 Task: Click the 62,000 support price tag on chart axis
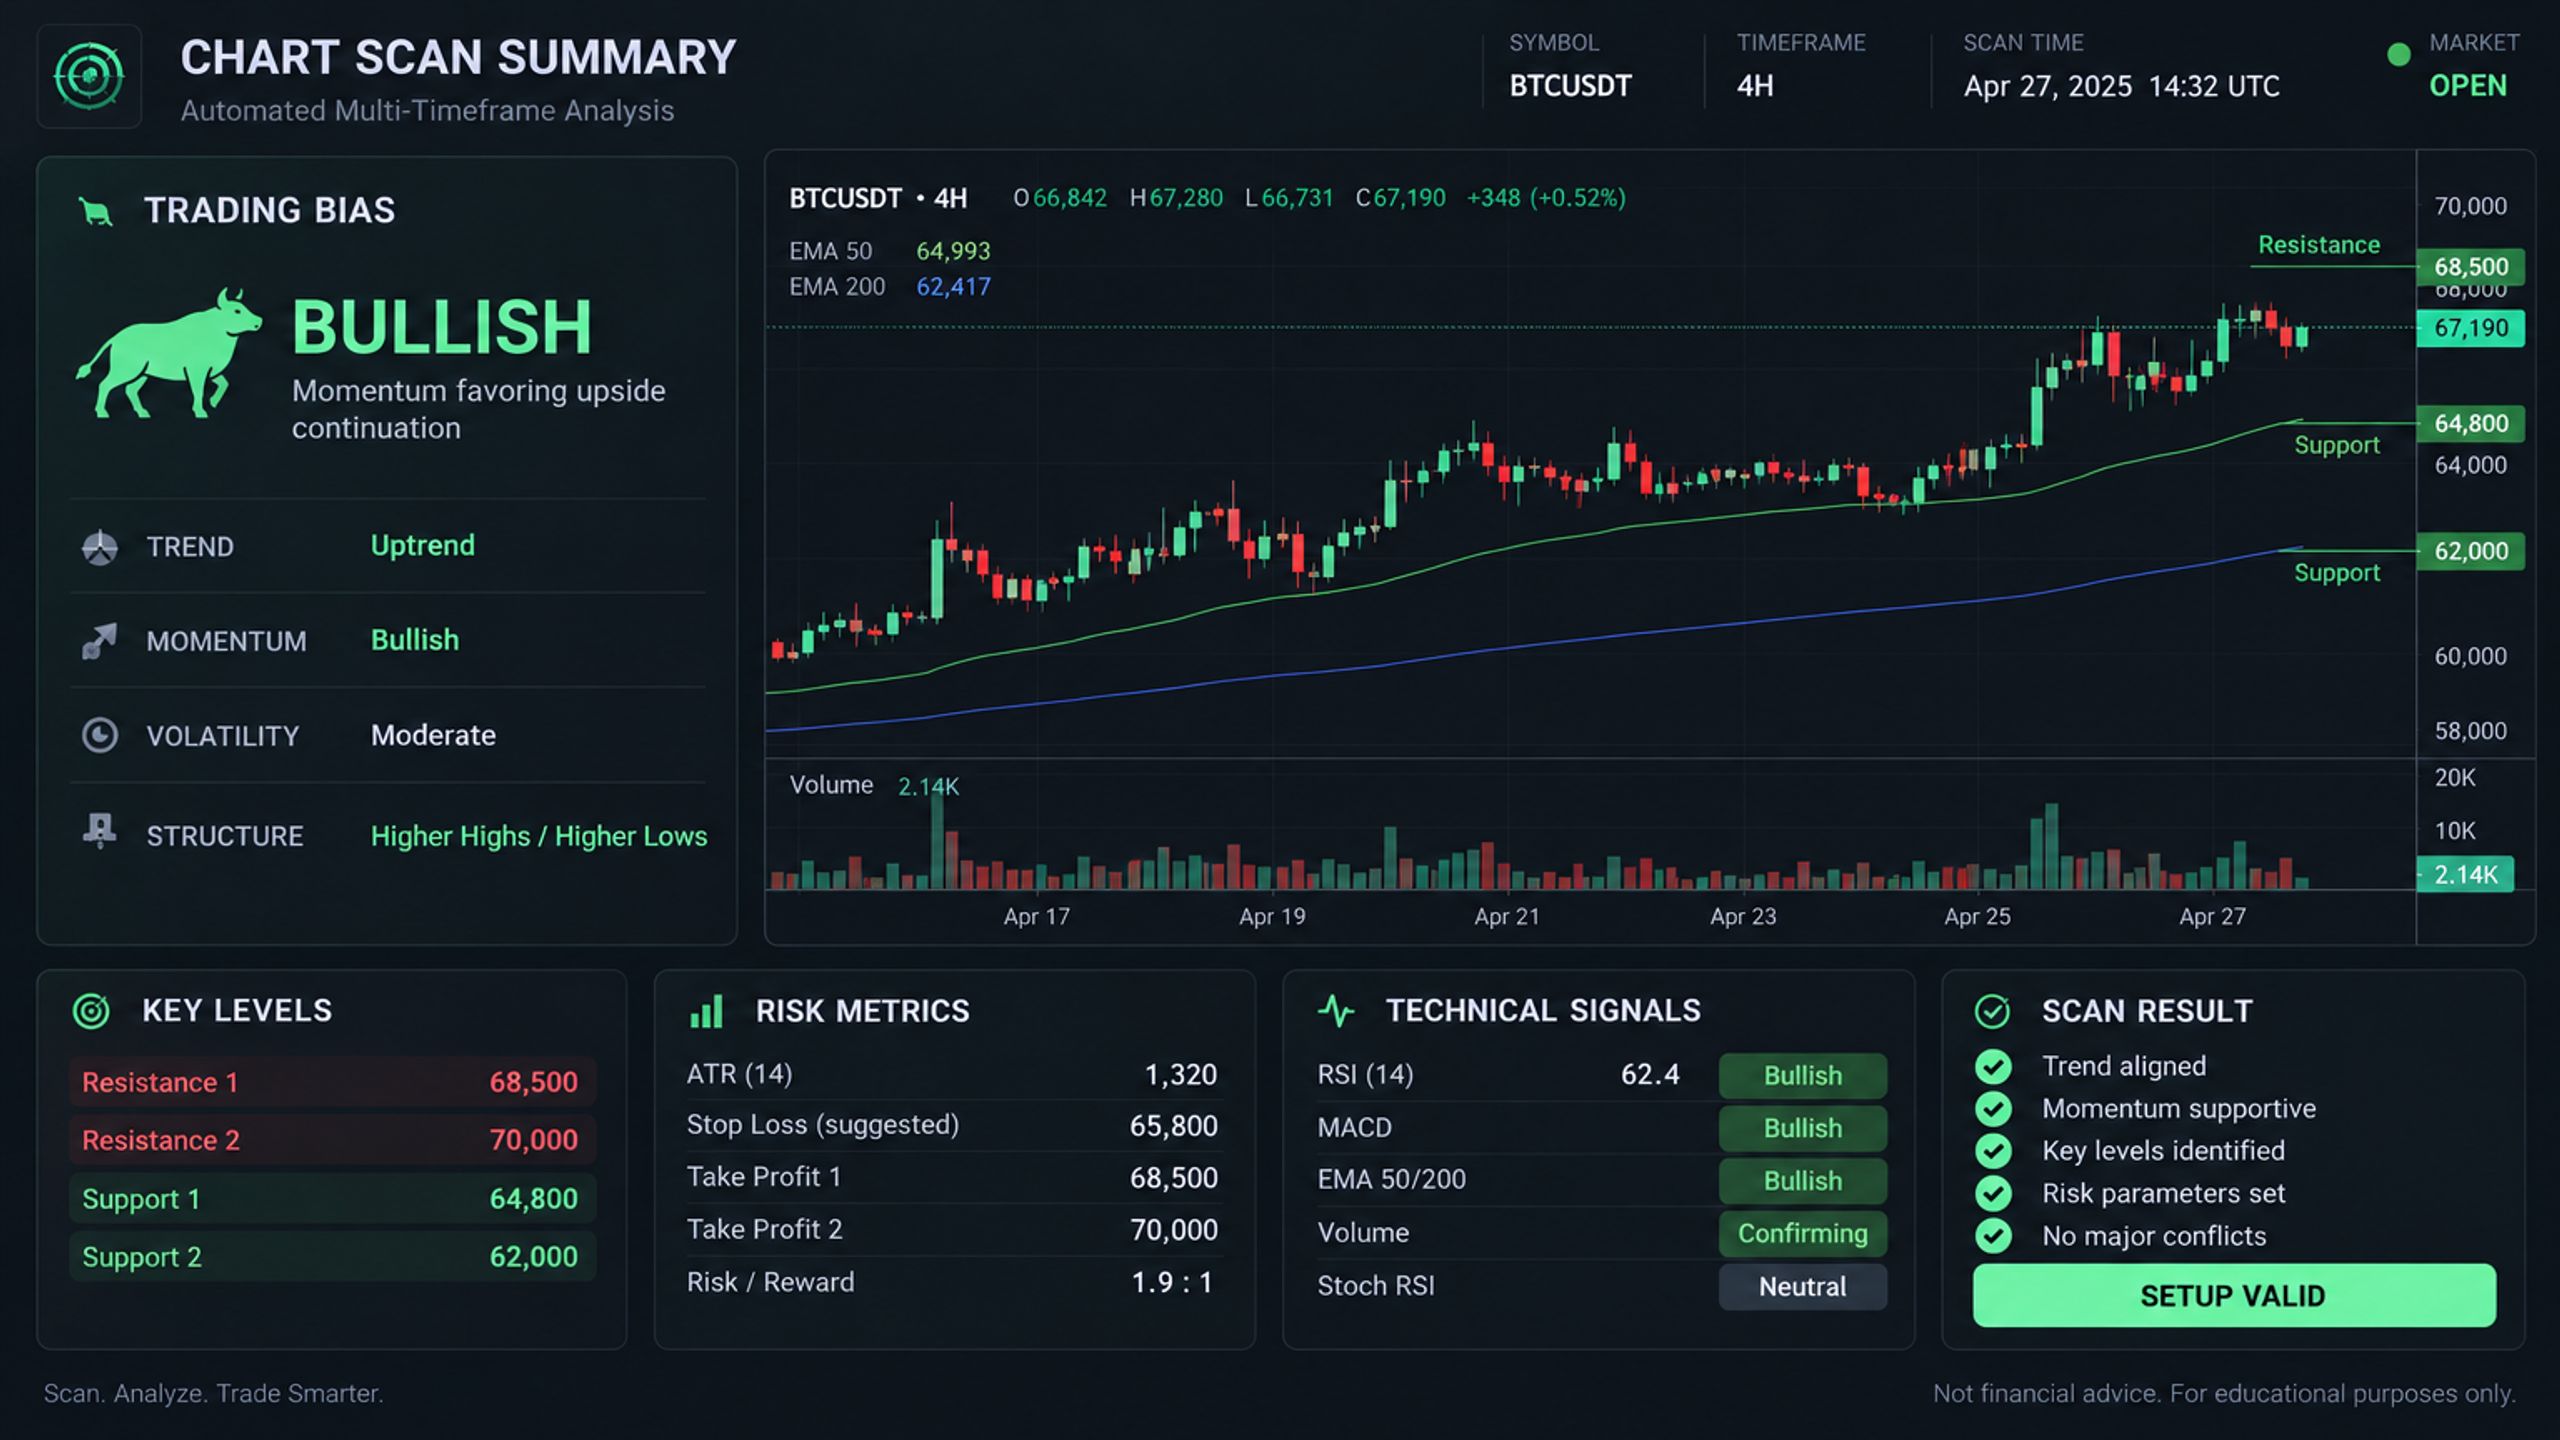(x=2470, y=551)
